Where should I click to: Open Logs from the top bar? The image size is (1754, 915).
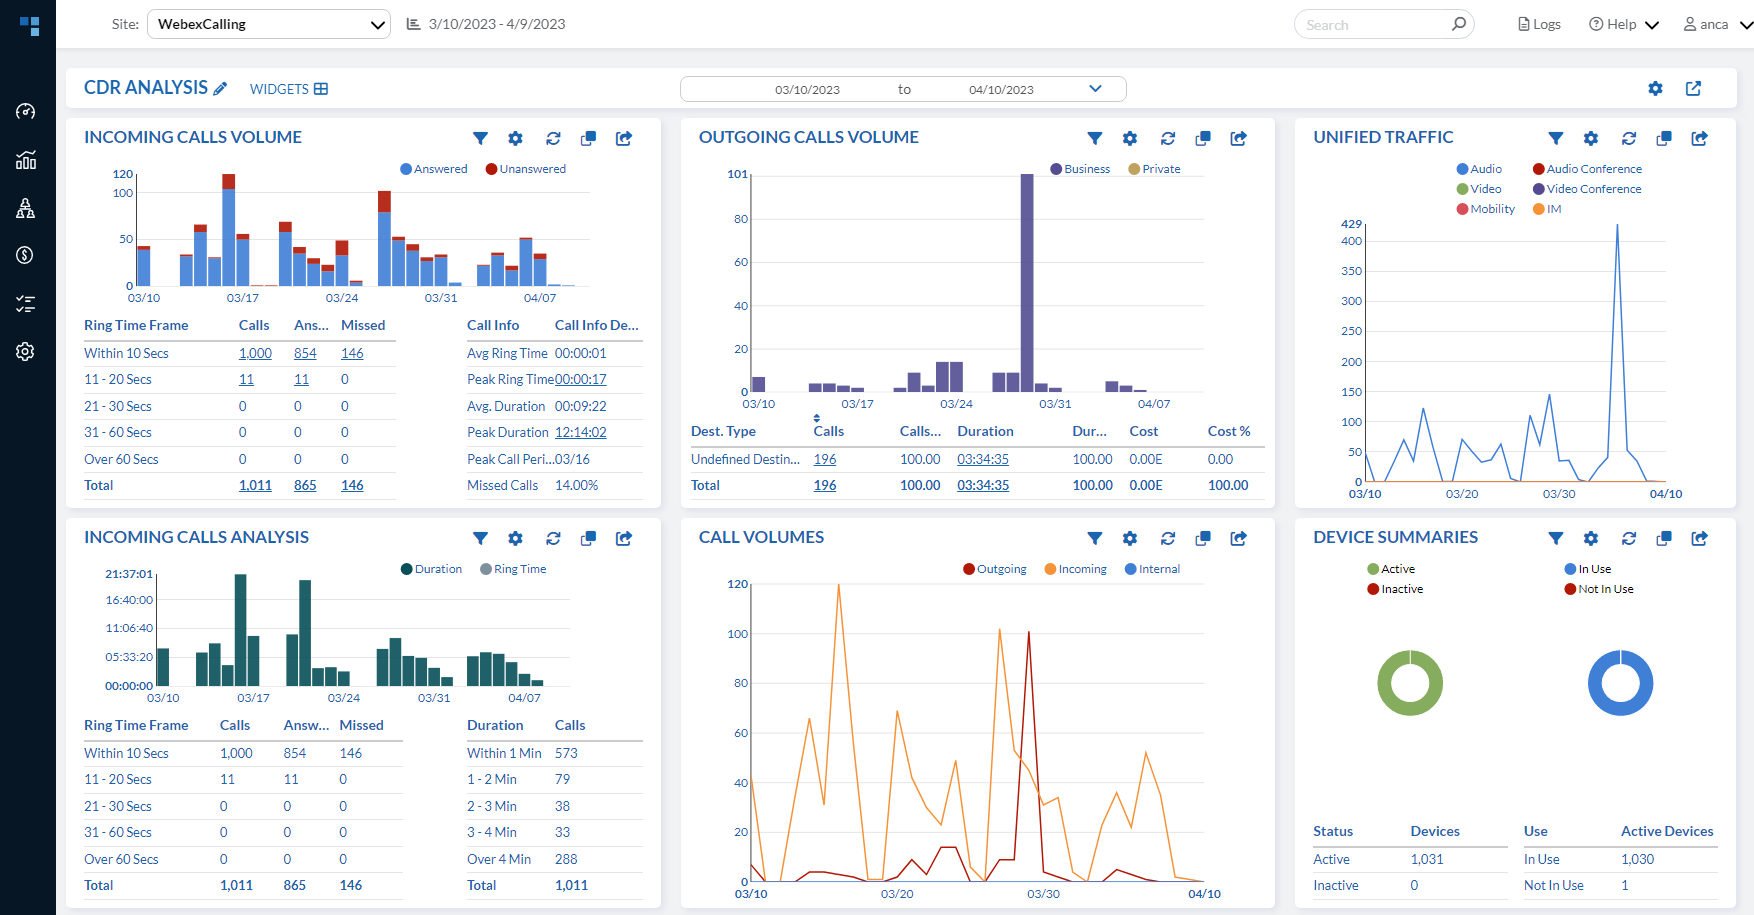[1539, 24]
